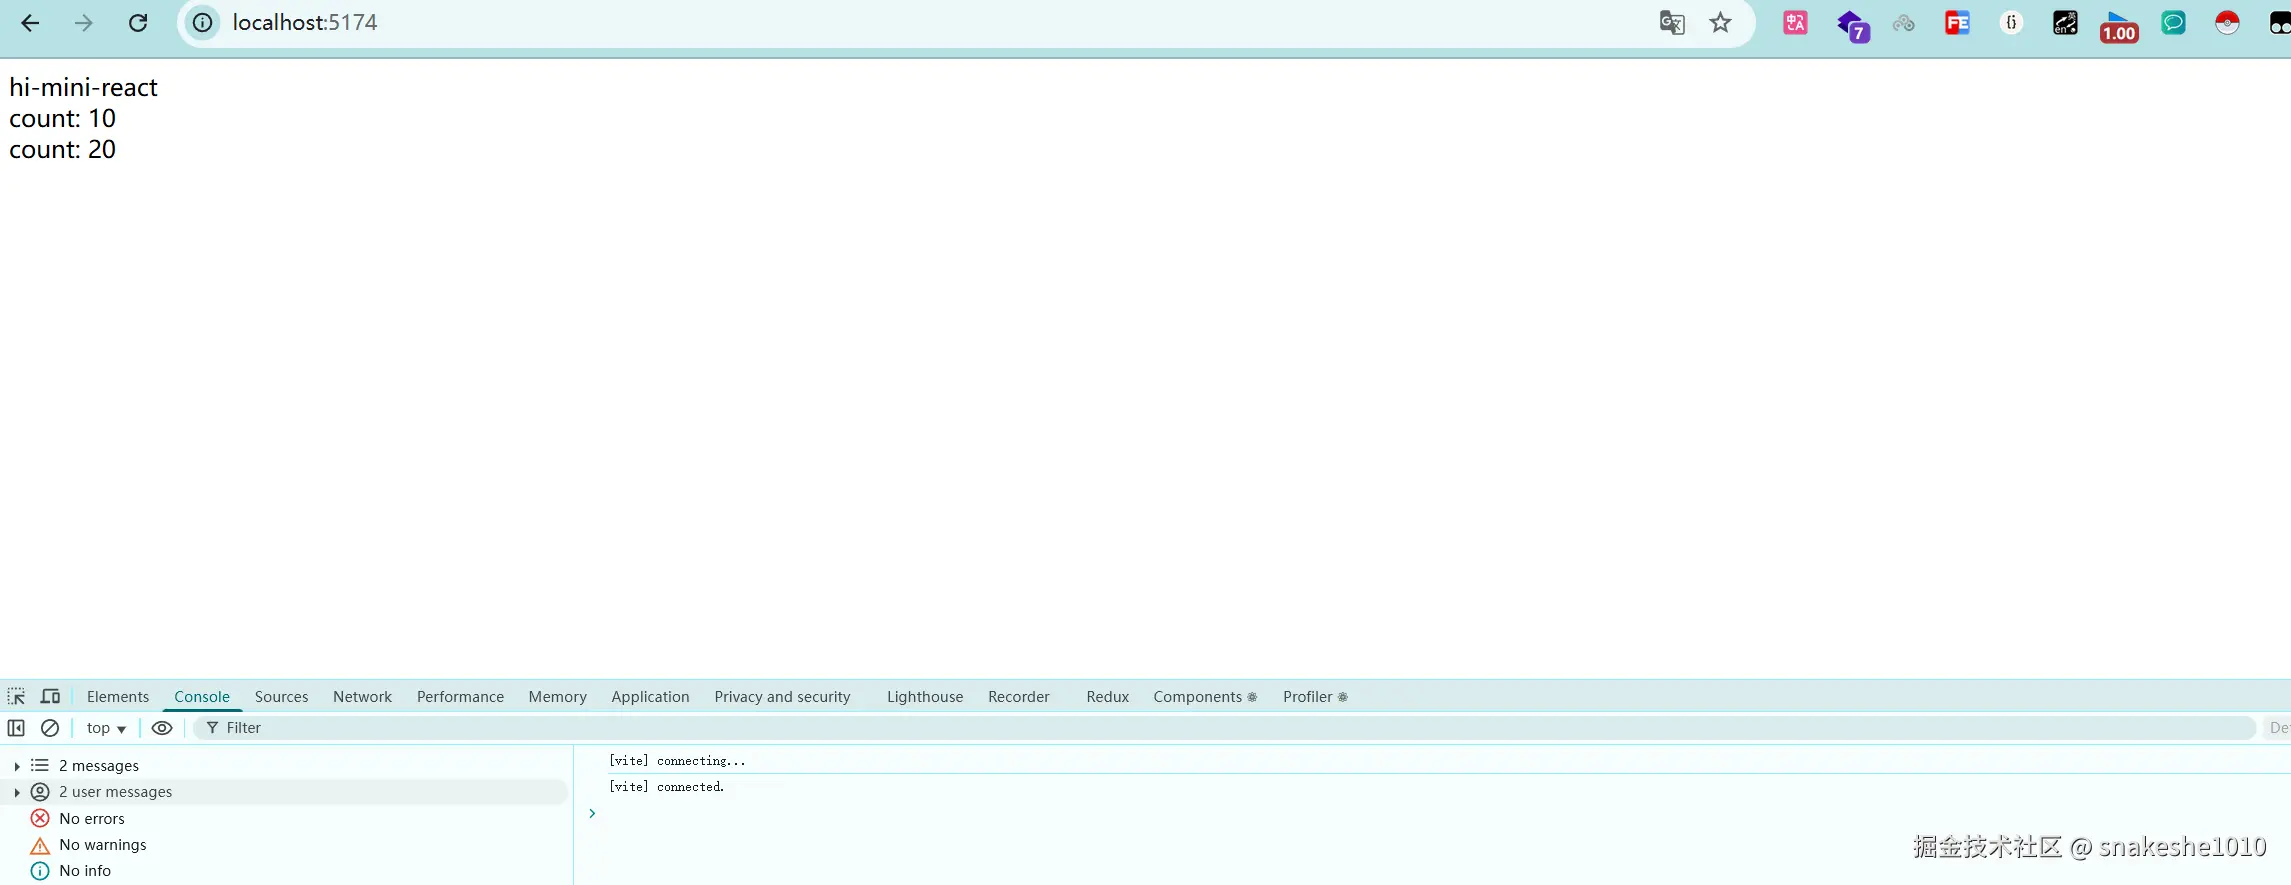Click the 'count: 20' text
Viewport: 2291px width, 885px height.
[x=62, y=150]
